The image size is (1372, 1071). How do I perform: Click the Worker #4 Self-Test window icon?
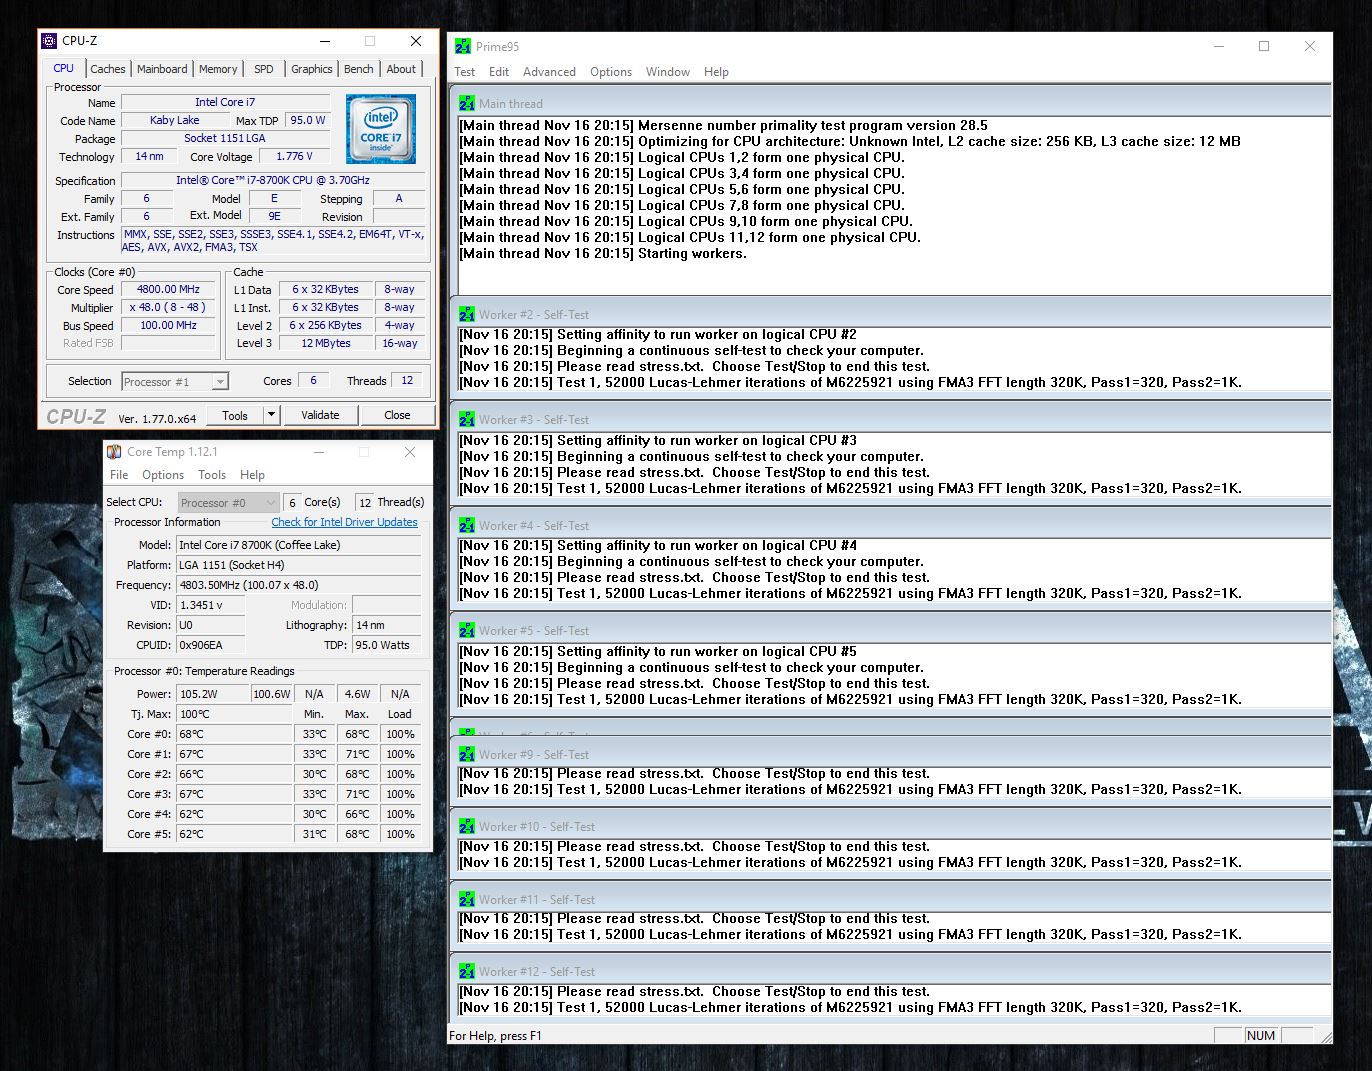tap(467, 525)
